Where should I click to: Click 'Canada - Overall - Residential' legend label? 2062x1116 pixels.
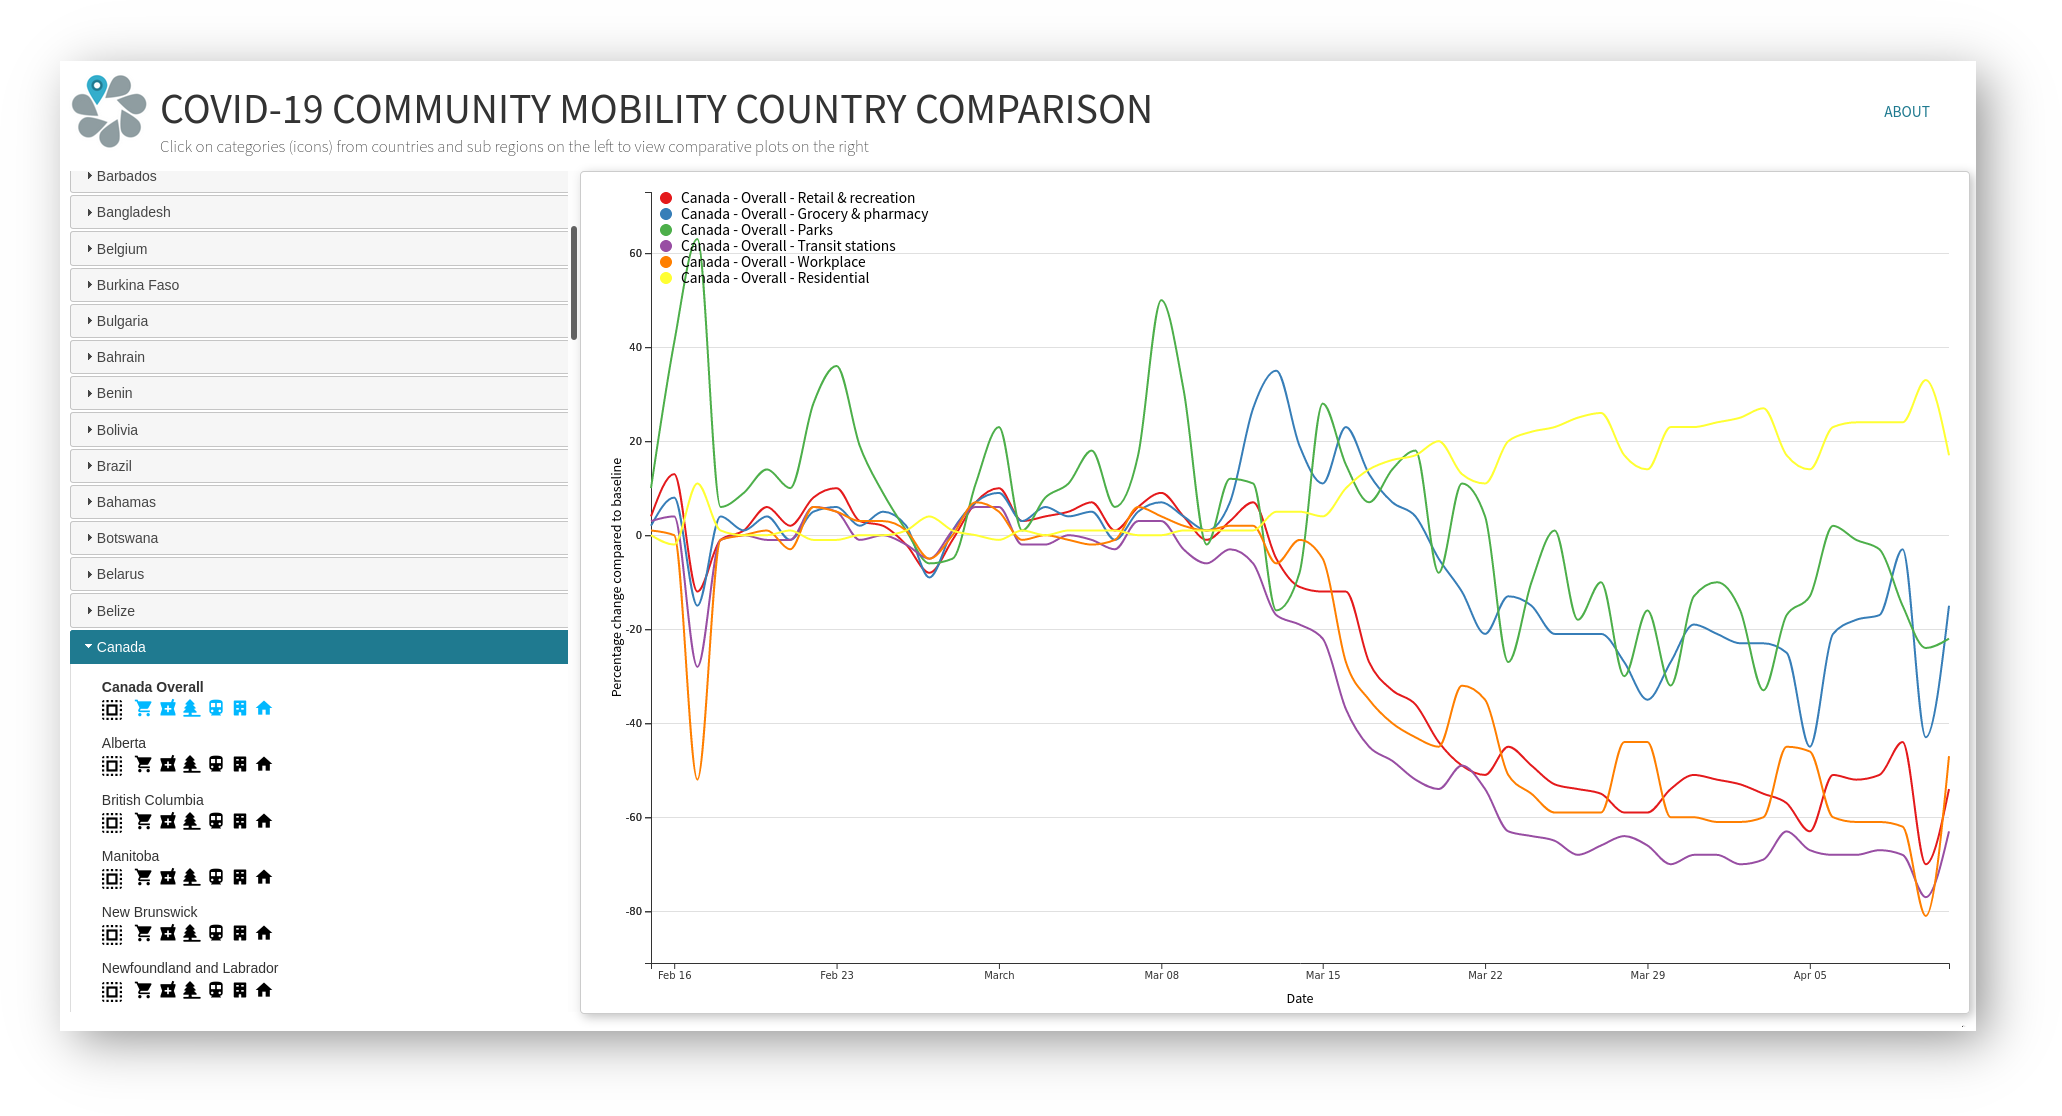[x=775, y=278]
